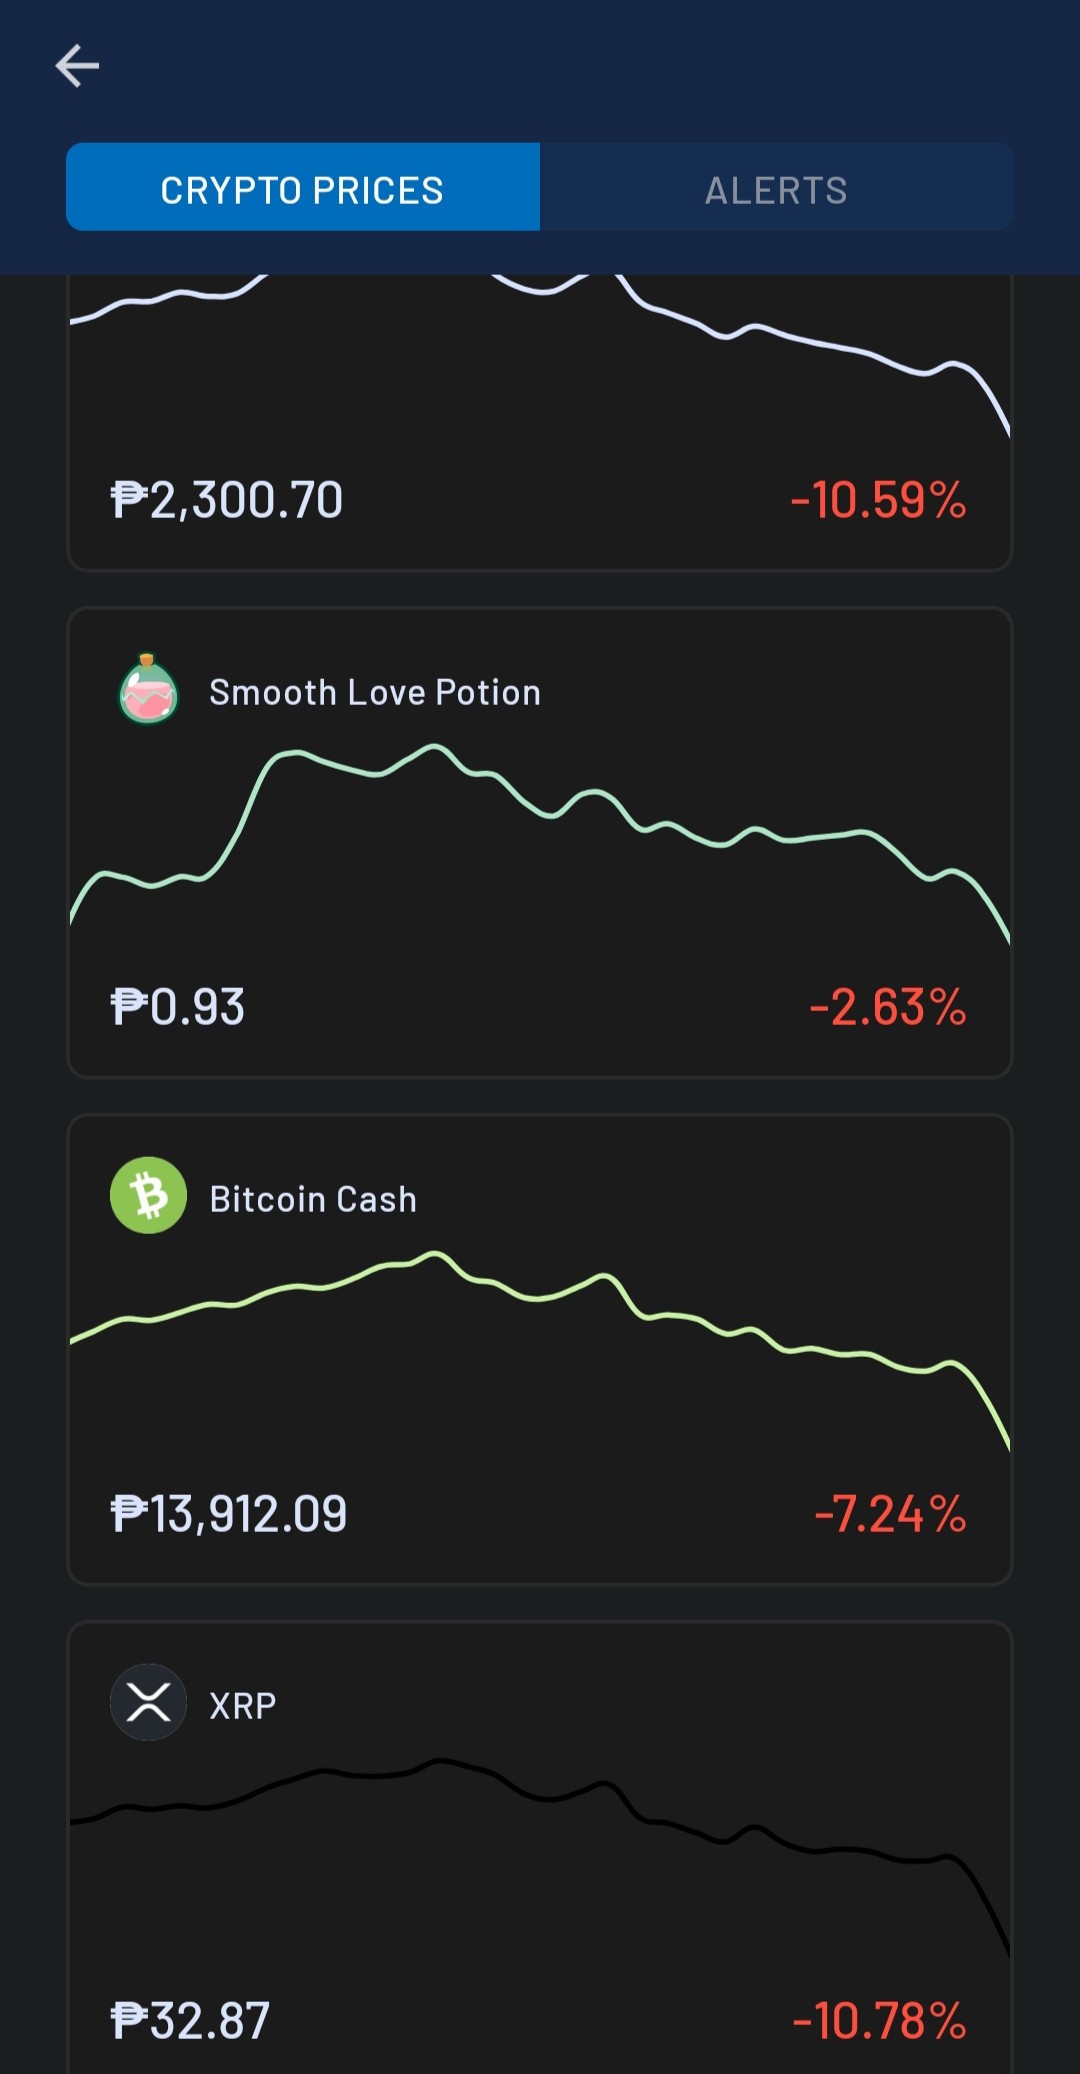Viewport: 1080px width, 2074px height.
Task: View the XRP black price chart
Action: 540,1857
